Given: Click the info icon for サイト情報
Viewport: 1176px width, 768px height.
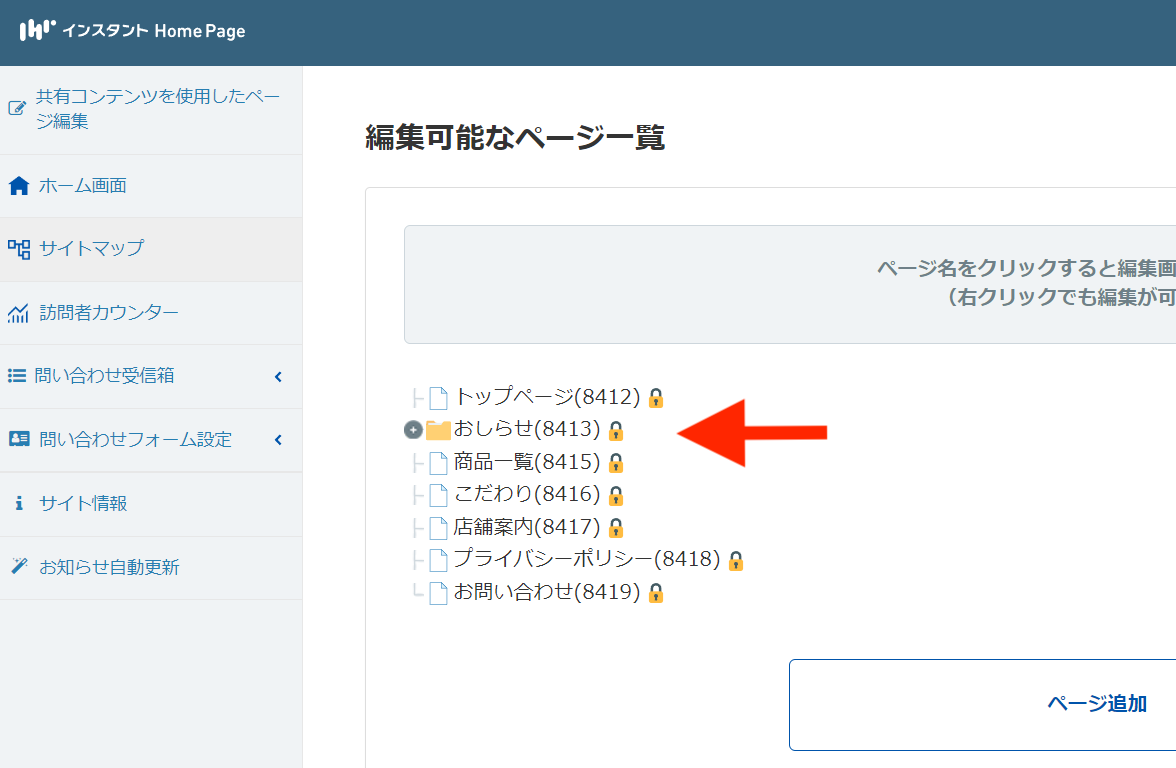Looking at the screenshot, I should [18, 504].
